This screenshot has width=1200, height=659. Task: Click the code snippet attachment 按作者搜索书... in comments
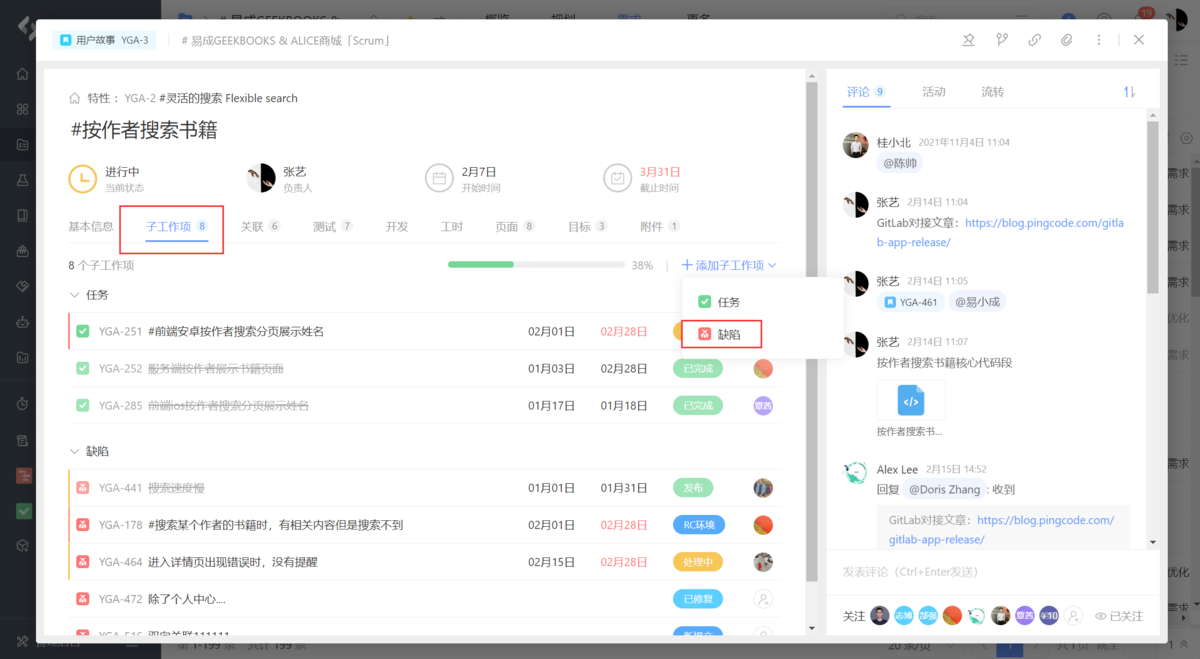(x=911, y=398)
